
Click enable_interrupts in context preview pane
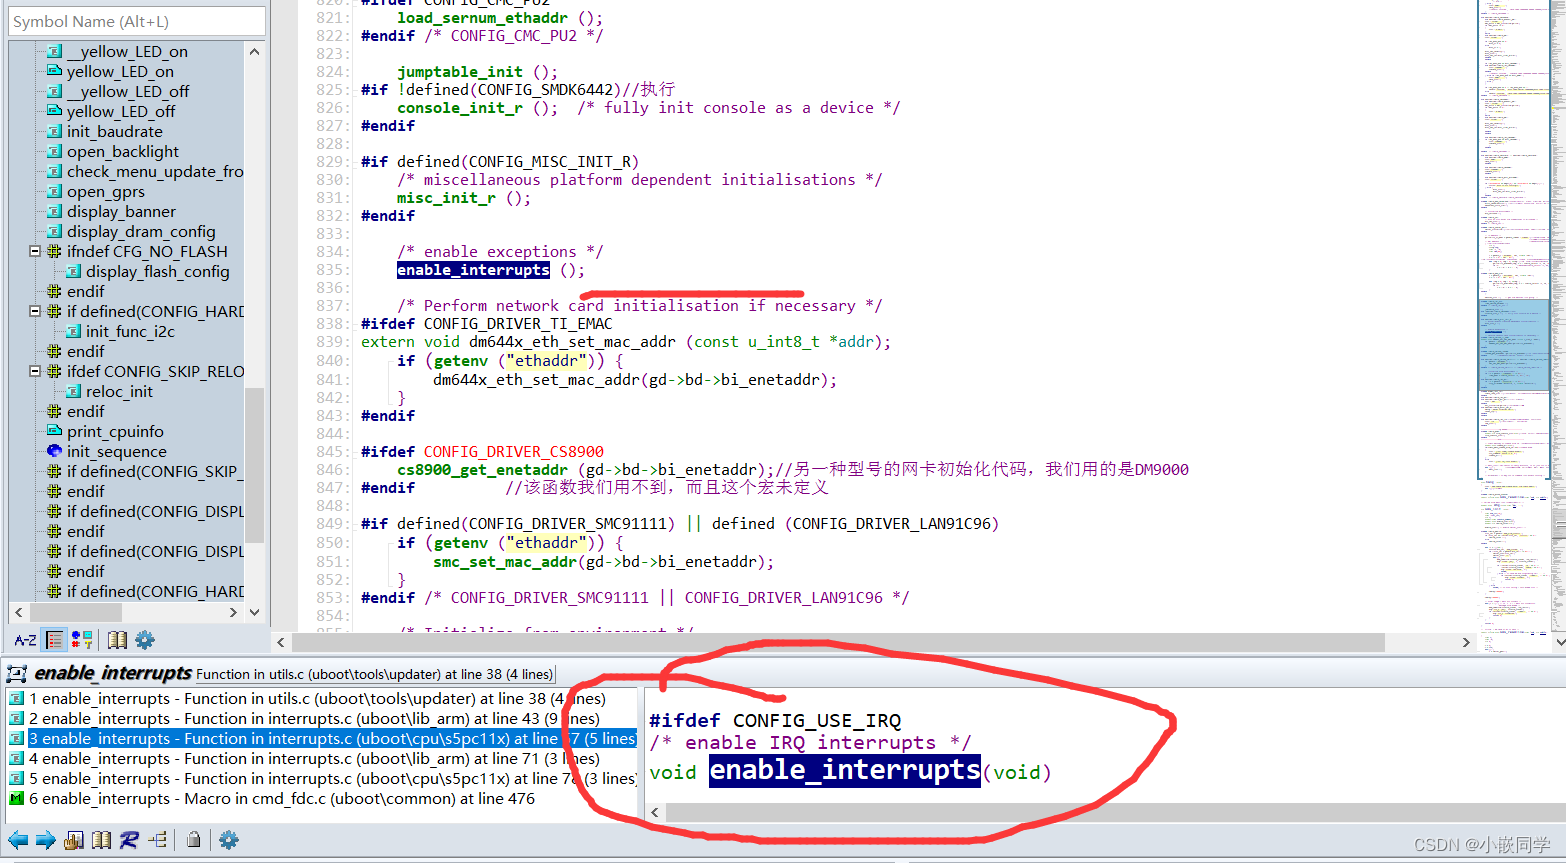[845, 770]
